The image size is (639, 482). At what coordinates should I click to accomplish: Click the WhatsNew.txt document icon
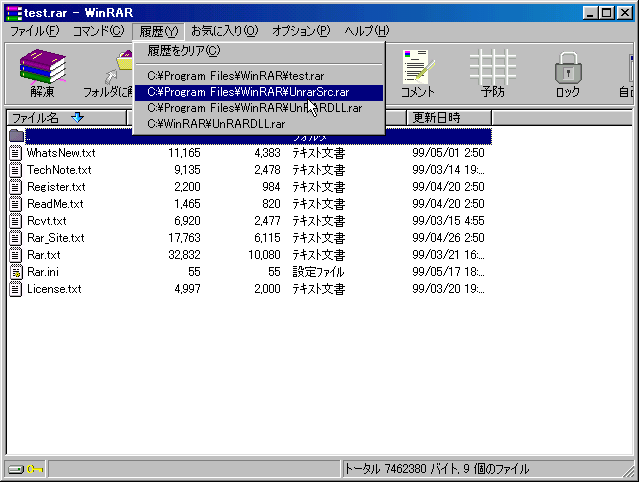[x=15, y=153]
